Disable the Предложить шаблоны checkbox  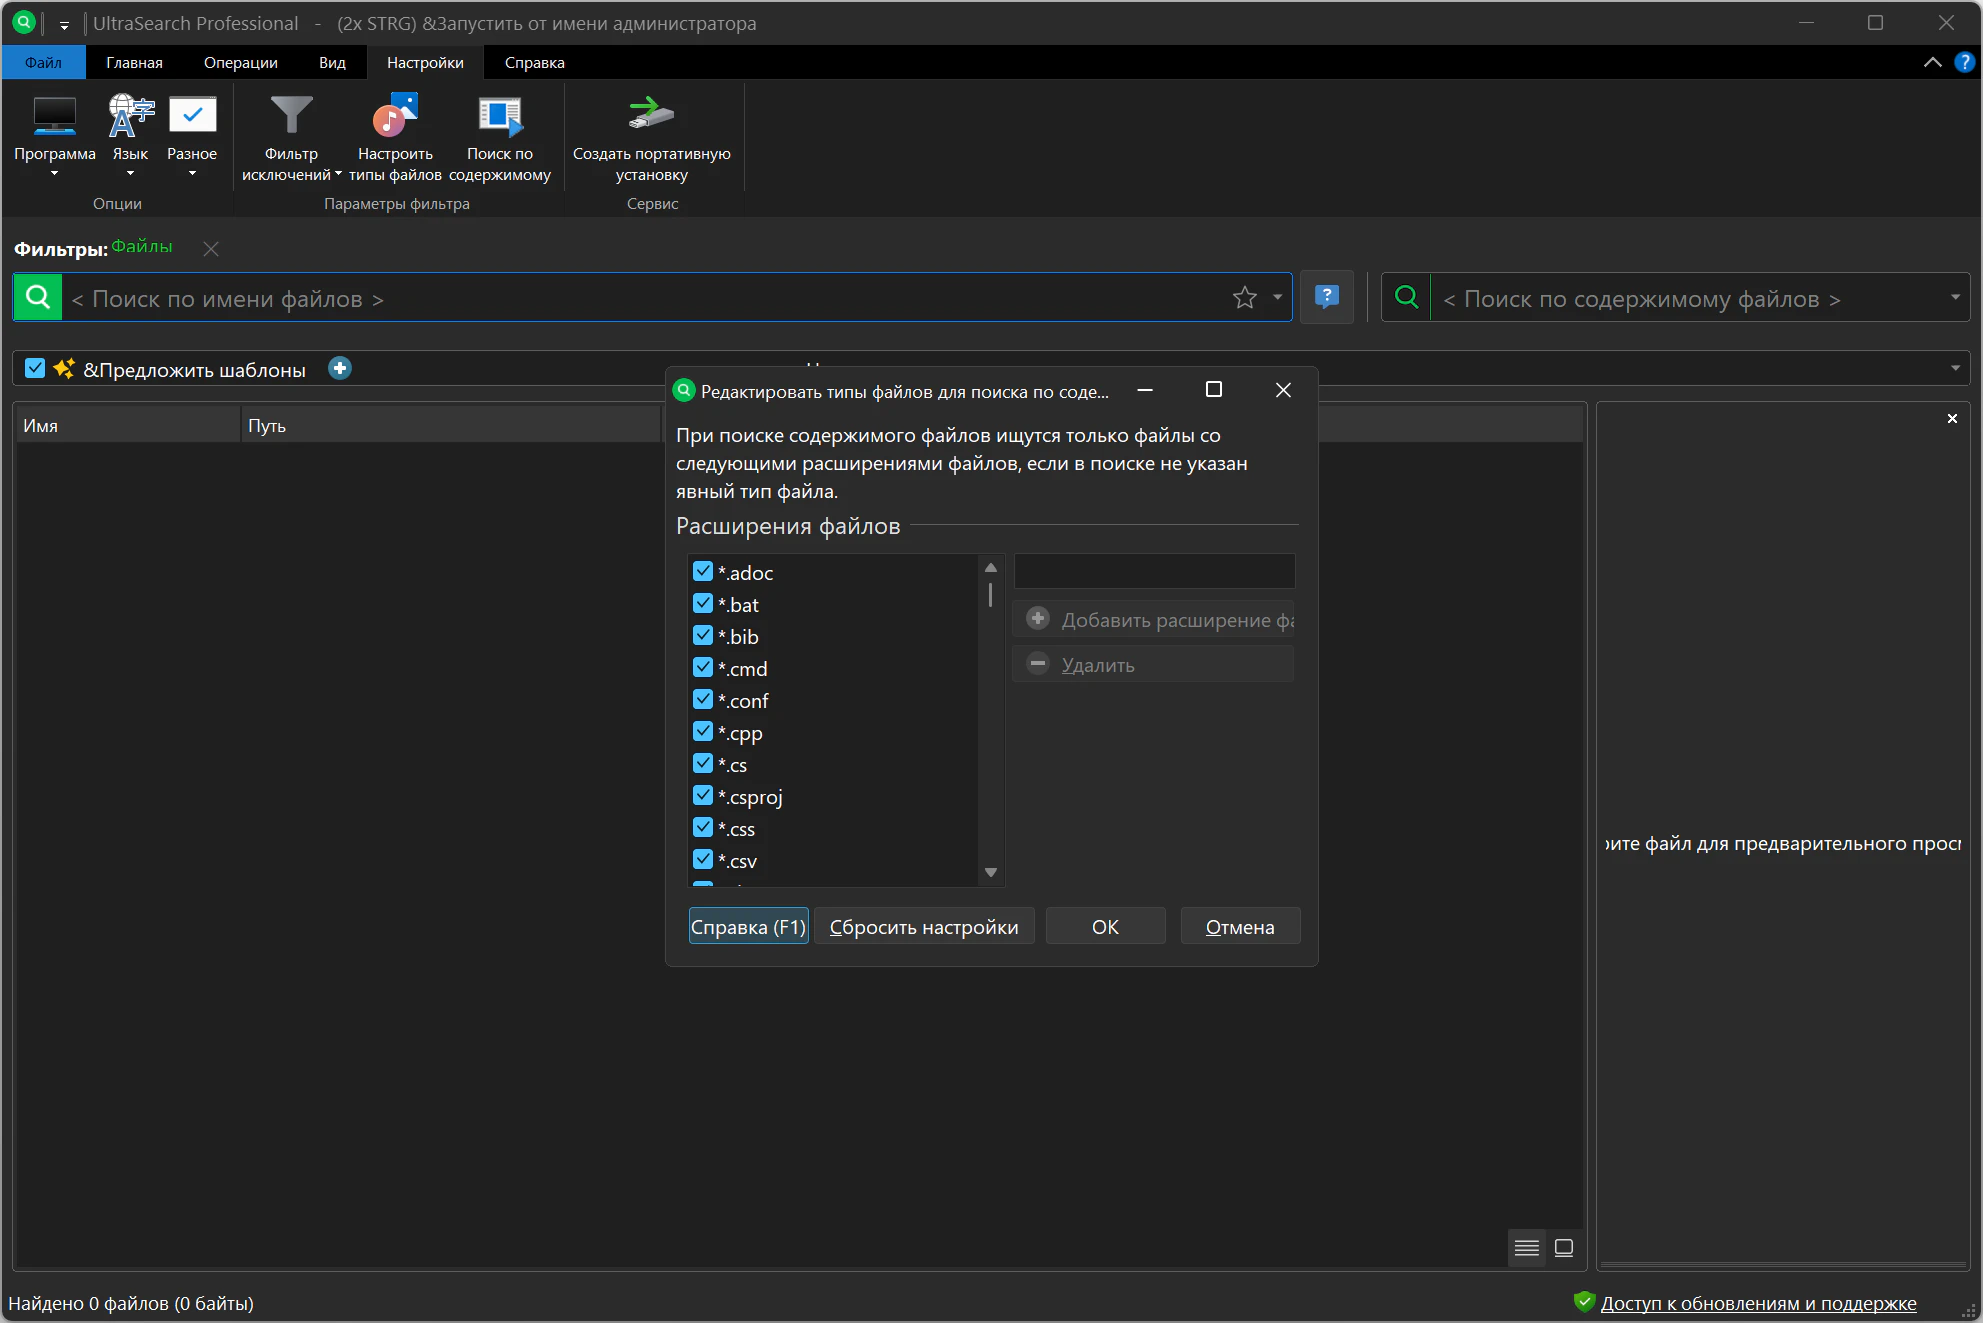pyautogui.click(x=36, y=369)
